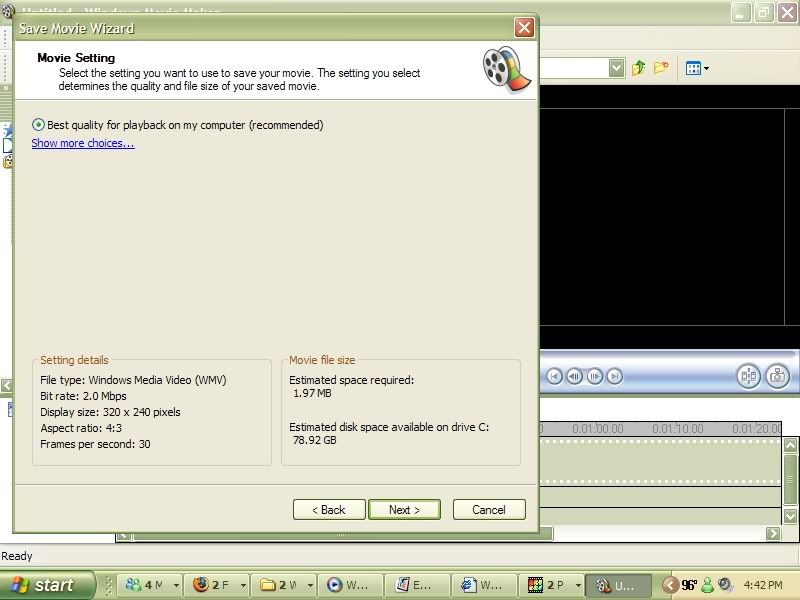Click the monitor seek bar above playback controls
The image size is (800, 600).
(x=668, y=354)
